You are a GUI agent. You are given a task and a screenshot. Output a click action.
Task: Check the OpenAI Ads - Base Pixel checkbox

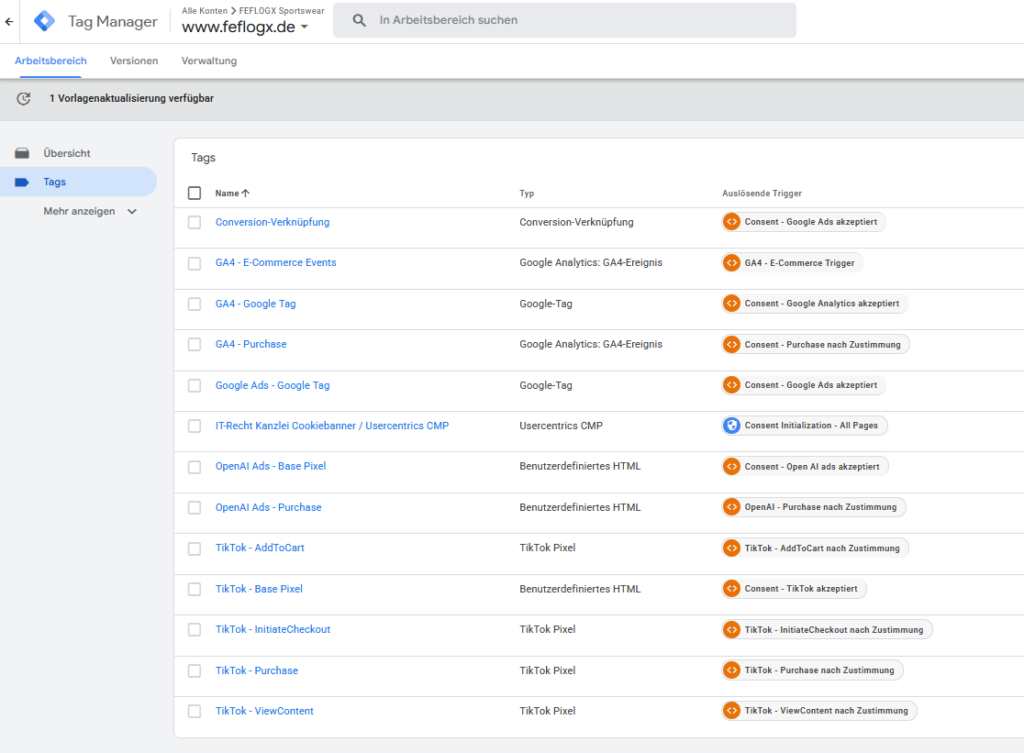tap(195, 467)
